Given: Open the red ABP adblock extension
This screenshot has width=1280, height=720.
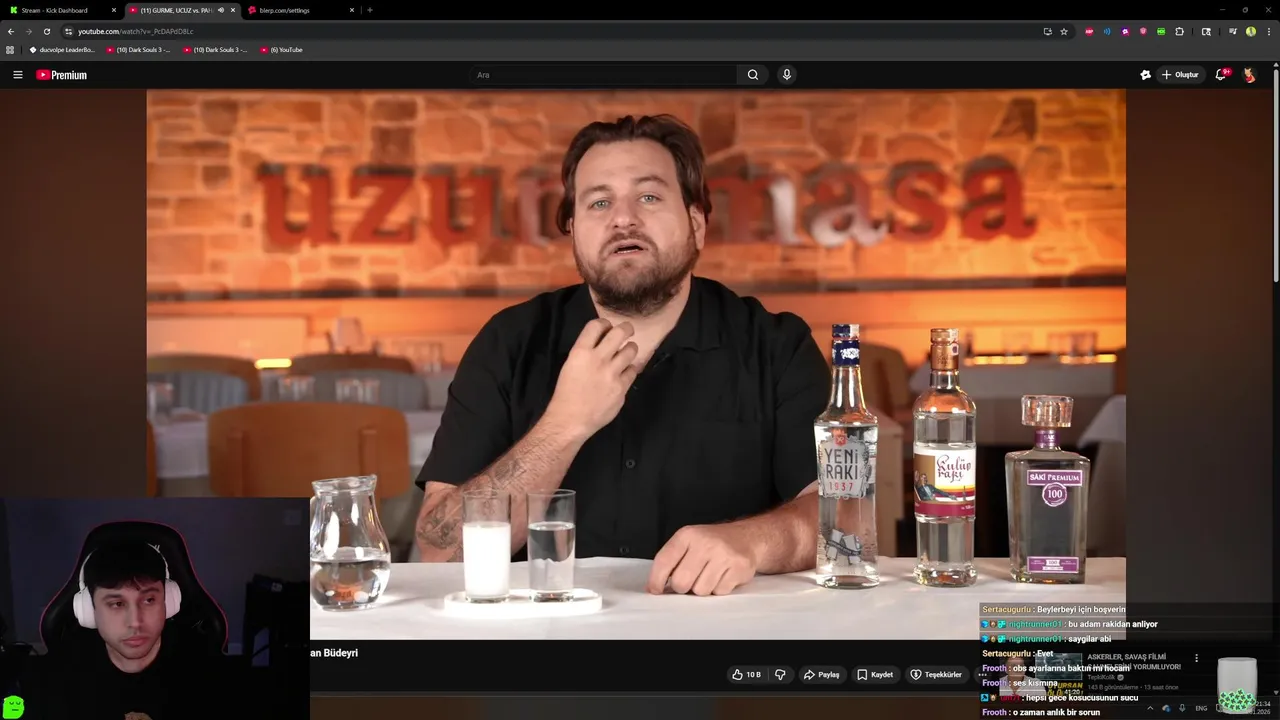Looking at the screenshot, I should tap(1089, 31).
